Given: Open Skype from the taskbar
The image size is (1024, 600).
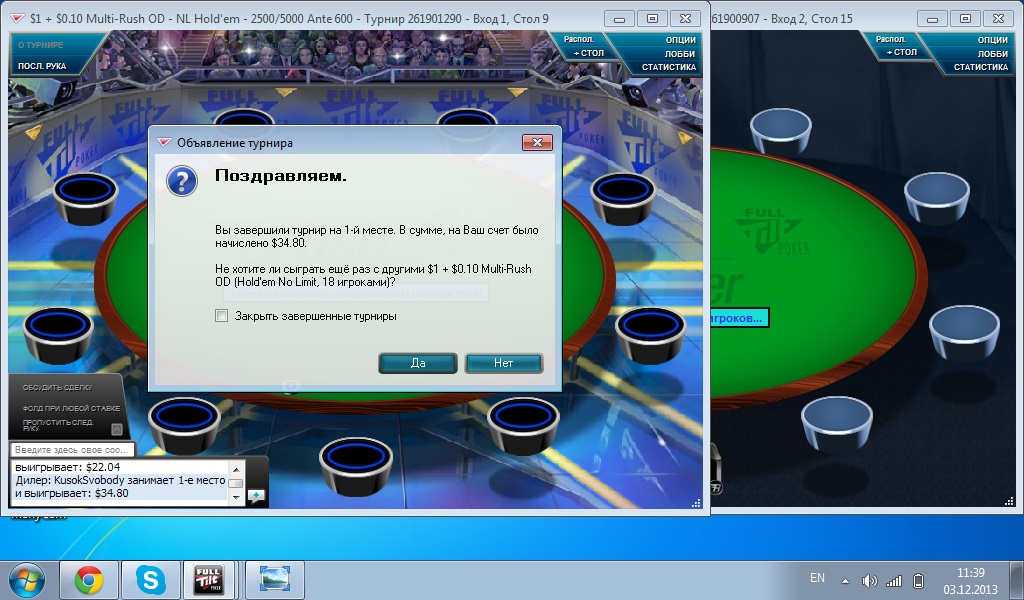Looking at the screenshot, I should click(x=150, y=580).
